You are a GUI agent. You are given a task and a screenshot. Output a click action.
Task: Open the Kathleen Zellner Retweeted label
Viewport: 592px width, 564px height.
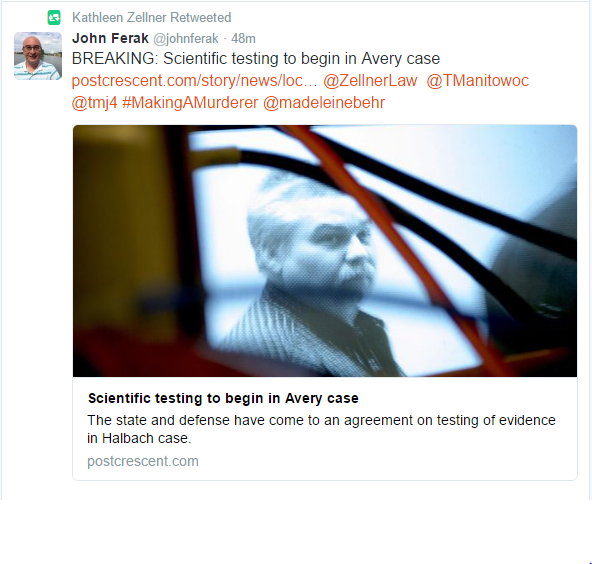click(x=151, y=17)
